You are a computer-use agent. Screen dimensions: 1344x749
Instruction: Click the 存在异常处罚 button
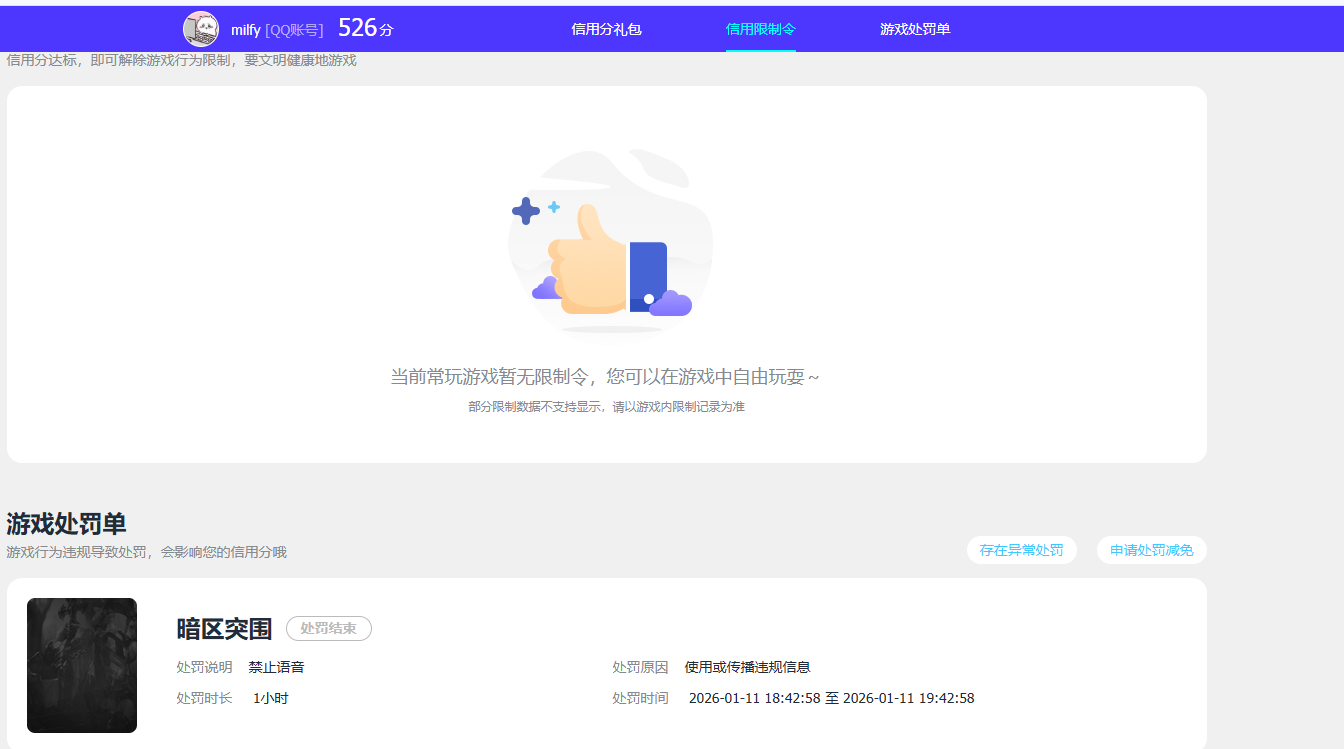tap(1022, 550)
